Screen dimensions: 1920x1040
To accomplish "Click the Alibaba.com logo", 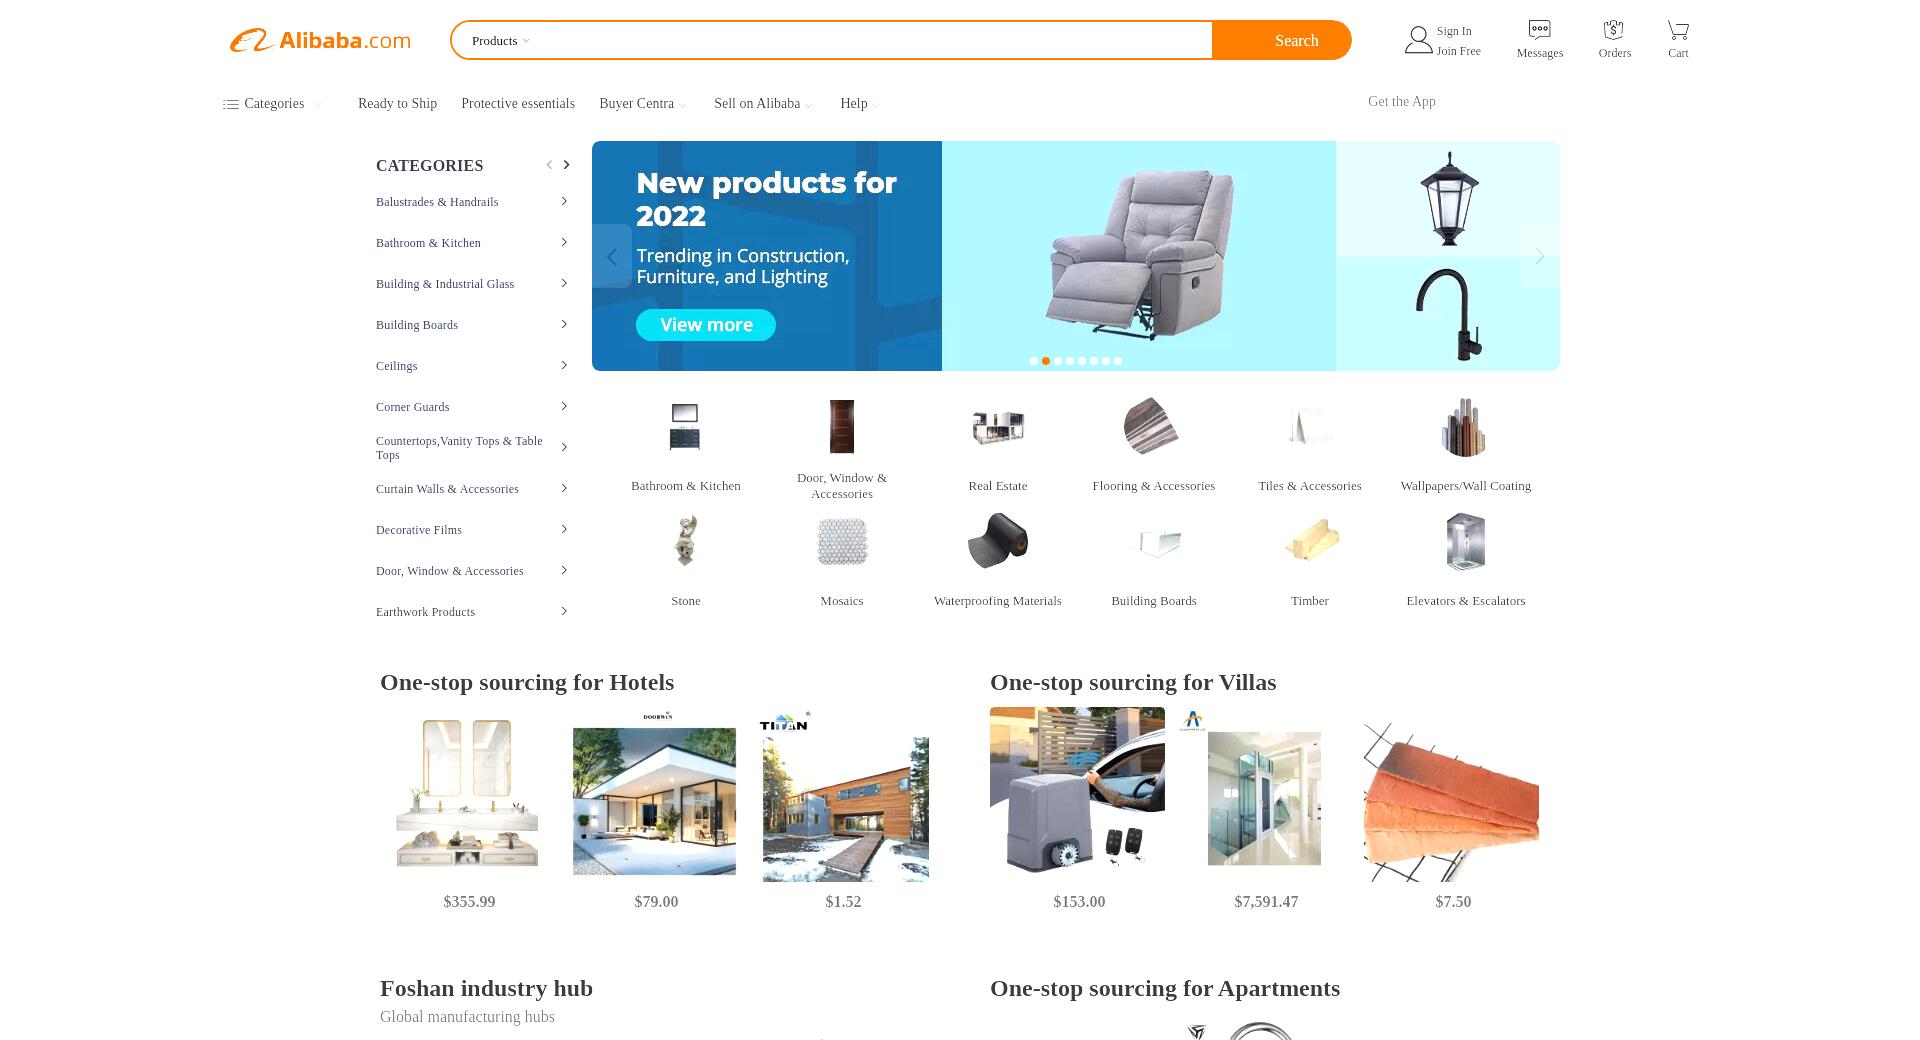I will (x=320, y=40).
